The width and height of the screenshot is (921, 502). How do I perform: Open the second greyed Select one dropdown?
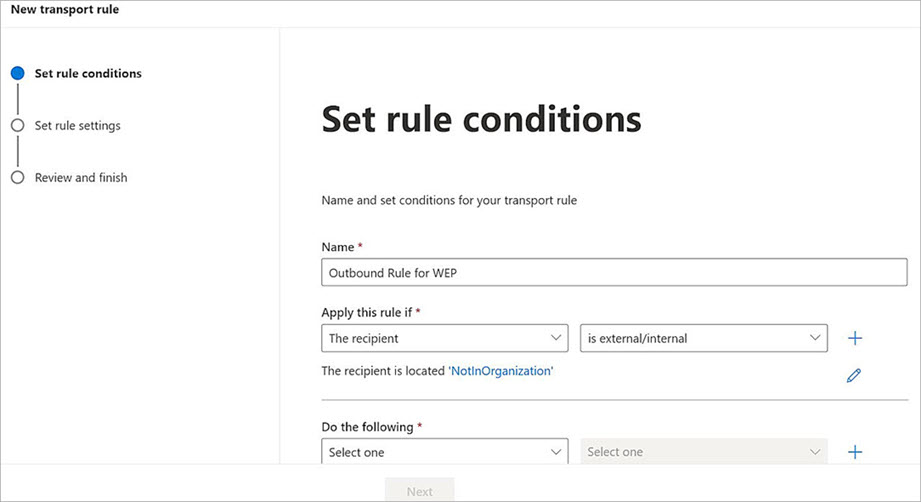click(x=704, y=452)
